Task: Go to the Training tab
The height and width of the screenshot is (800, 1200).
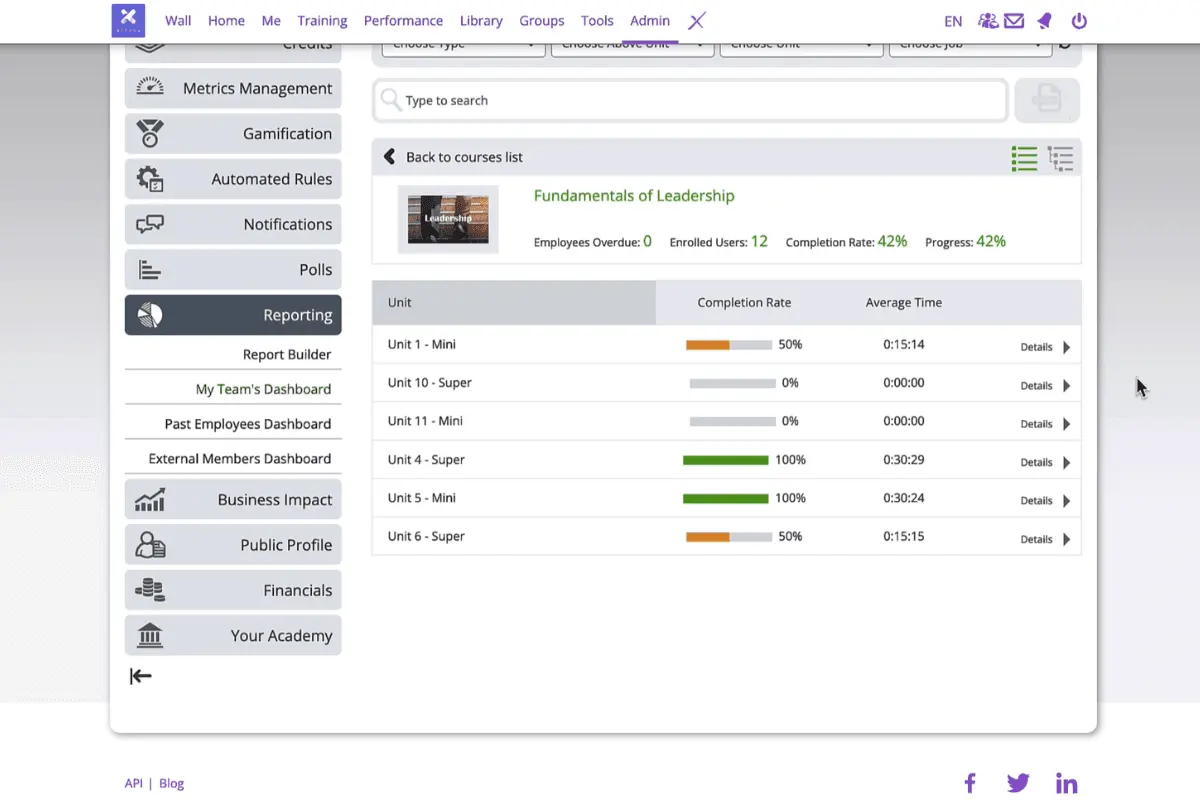Action: click(x=322, y=20)
